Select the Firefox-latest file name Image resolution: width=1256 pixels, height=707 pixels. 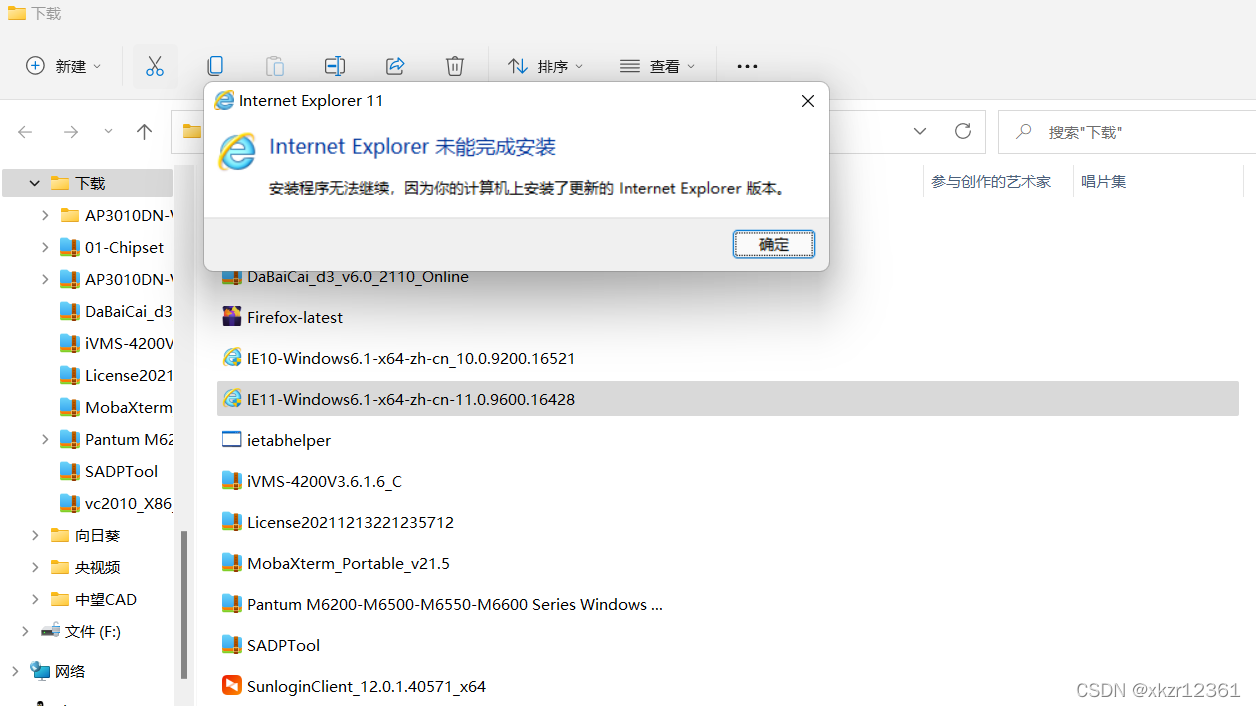pyautogui.click(x=295, y=317)
